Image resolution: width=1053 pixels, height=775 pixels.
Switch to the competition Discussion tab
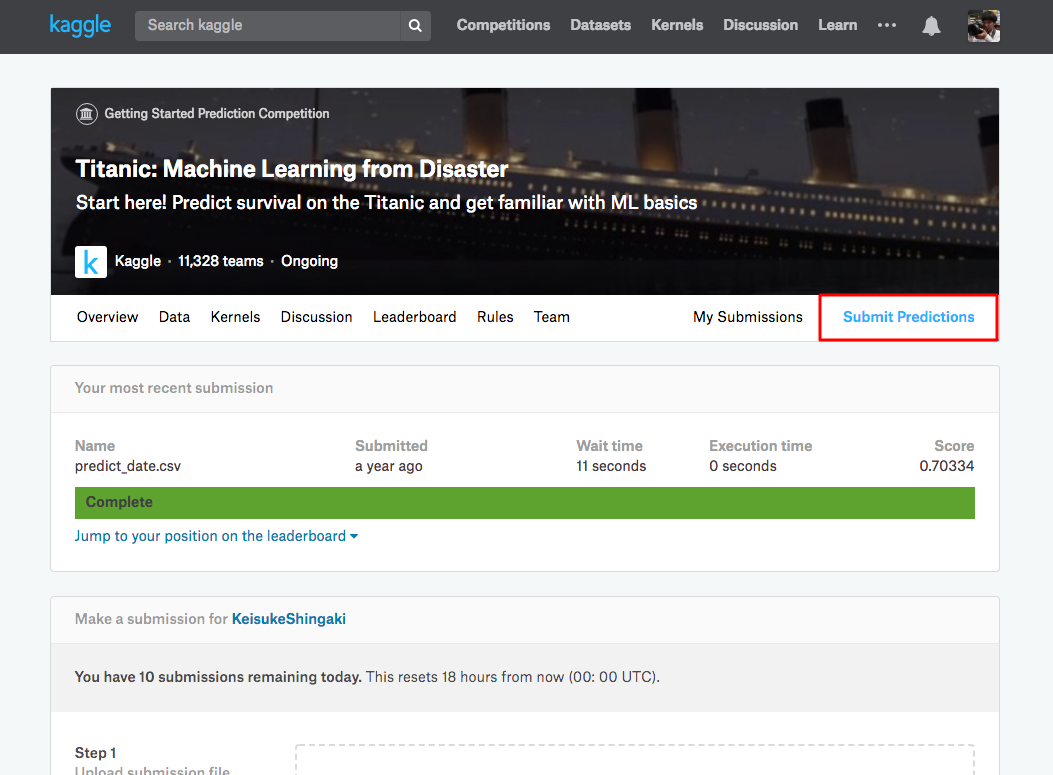pos(316,317)
